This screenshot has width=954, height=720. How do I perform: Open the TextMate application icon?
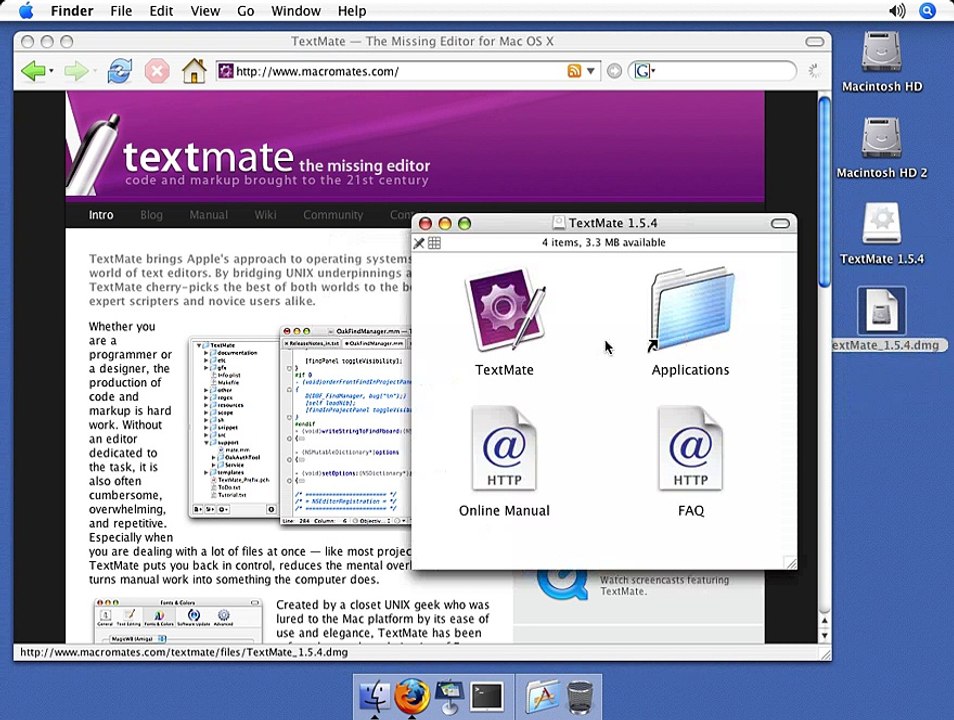click(x=504, y=310)
